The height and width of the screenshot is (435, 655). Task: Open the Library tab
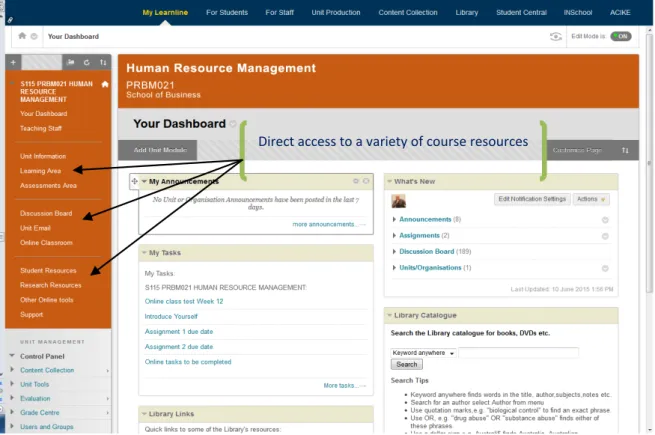click(x=467, y=13)
